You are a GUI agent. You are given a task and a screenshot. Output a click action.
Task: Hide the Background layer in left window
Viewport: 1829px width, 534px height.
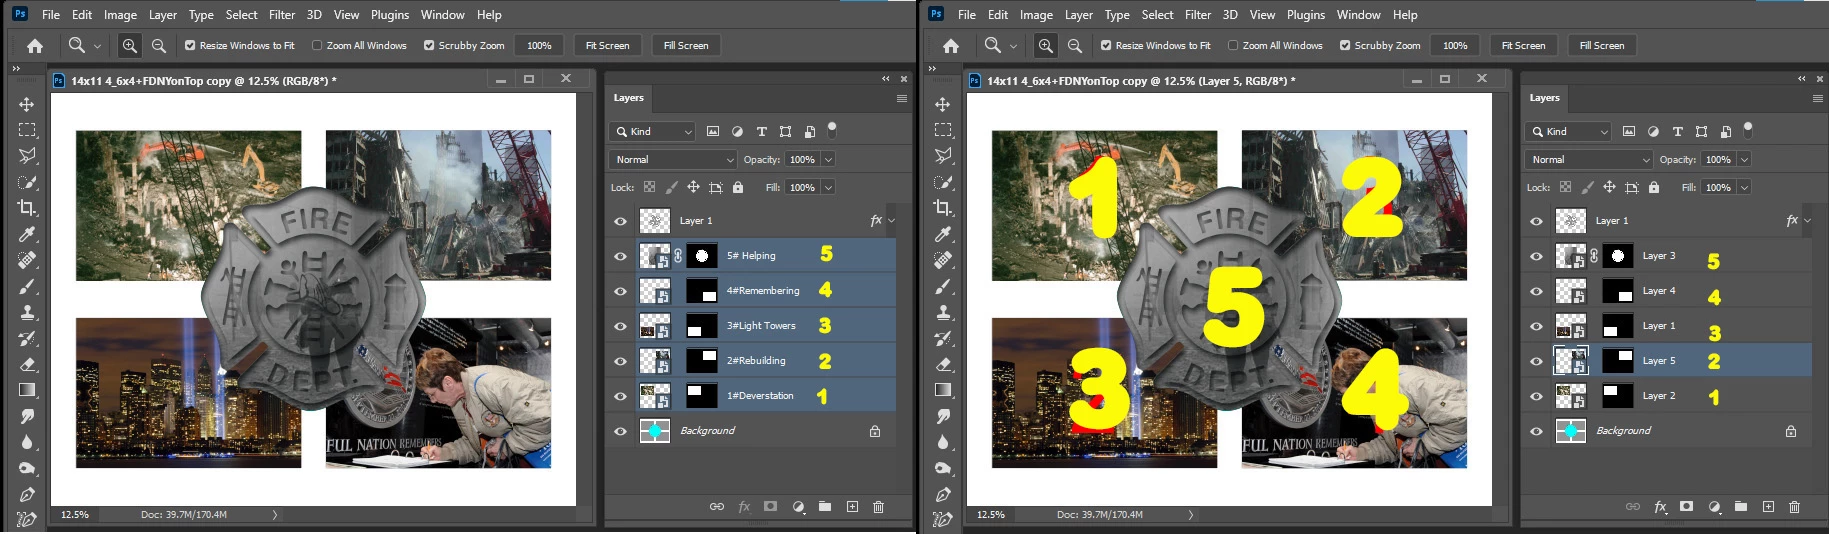620,431
